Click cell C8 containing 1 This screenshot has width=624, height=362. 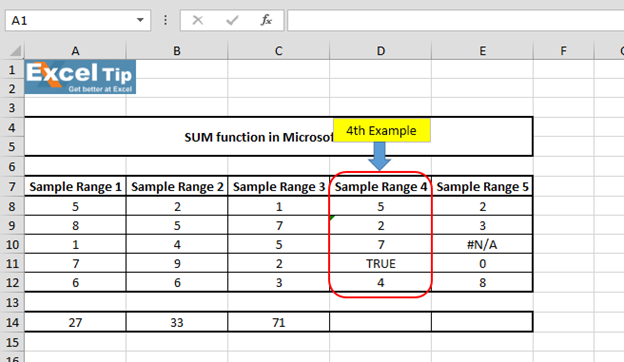(x=279, y=206)
